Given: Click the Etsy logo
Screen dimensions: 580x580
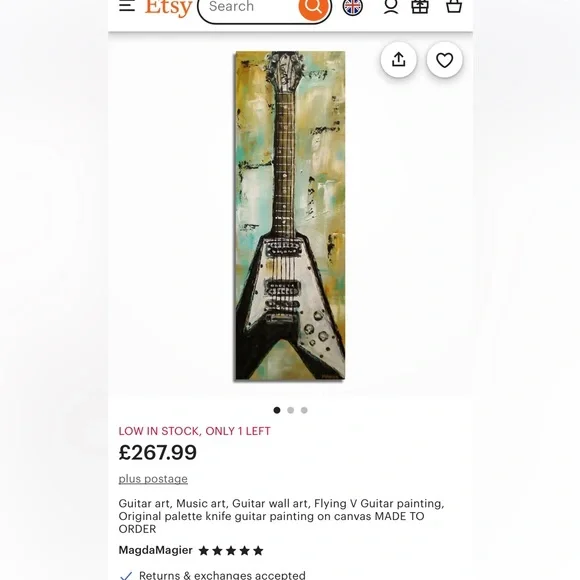Looking at the screenshot, I should 169,7.
